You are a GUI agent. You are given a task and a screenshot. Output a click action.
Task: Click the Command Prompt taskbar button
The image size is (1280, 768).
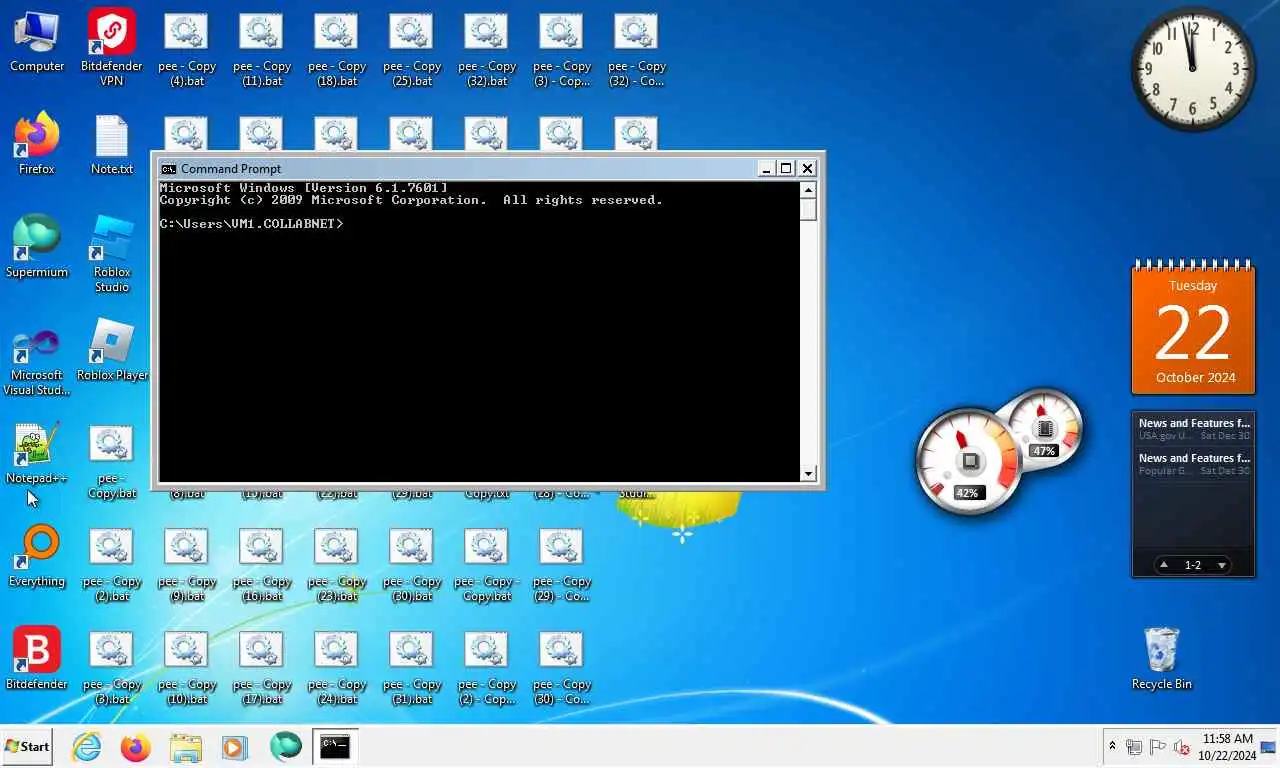pyautogui.click(x=335, y=746)
